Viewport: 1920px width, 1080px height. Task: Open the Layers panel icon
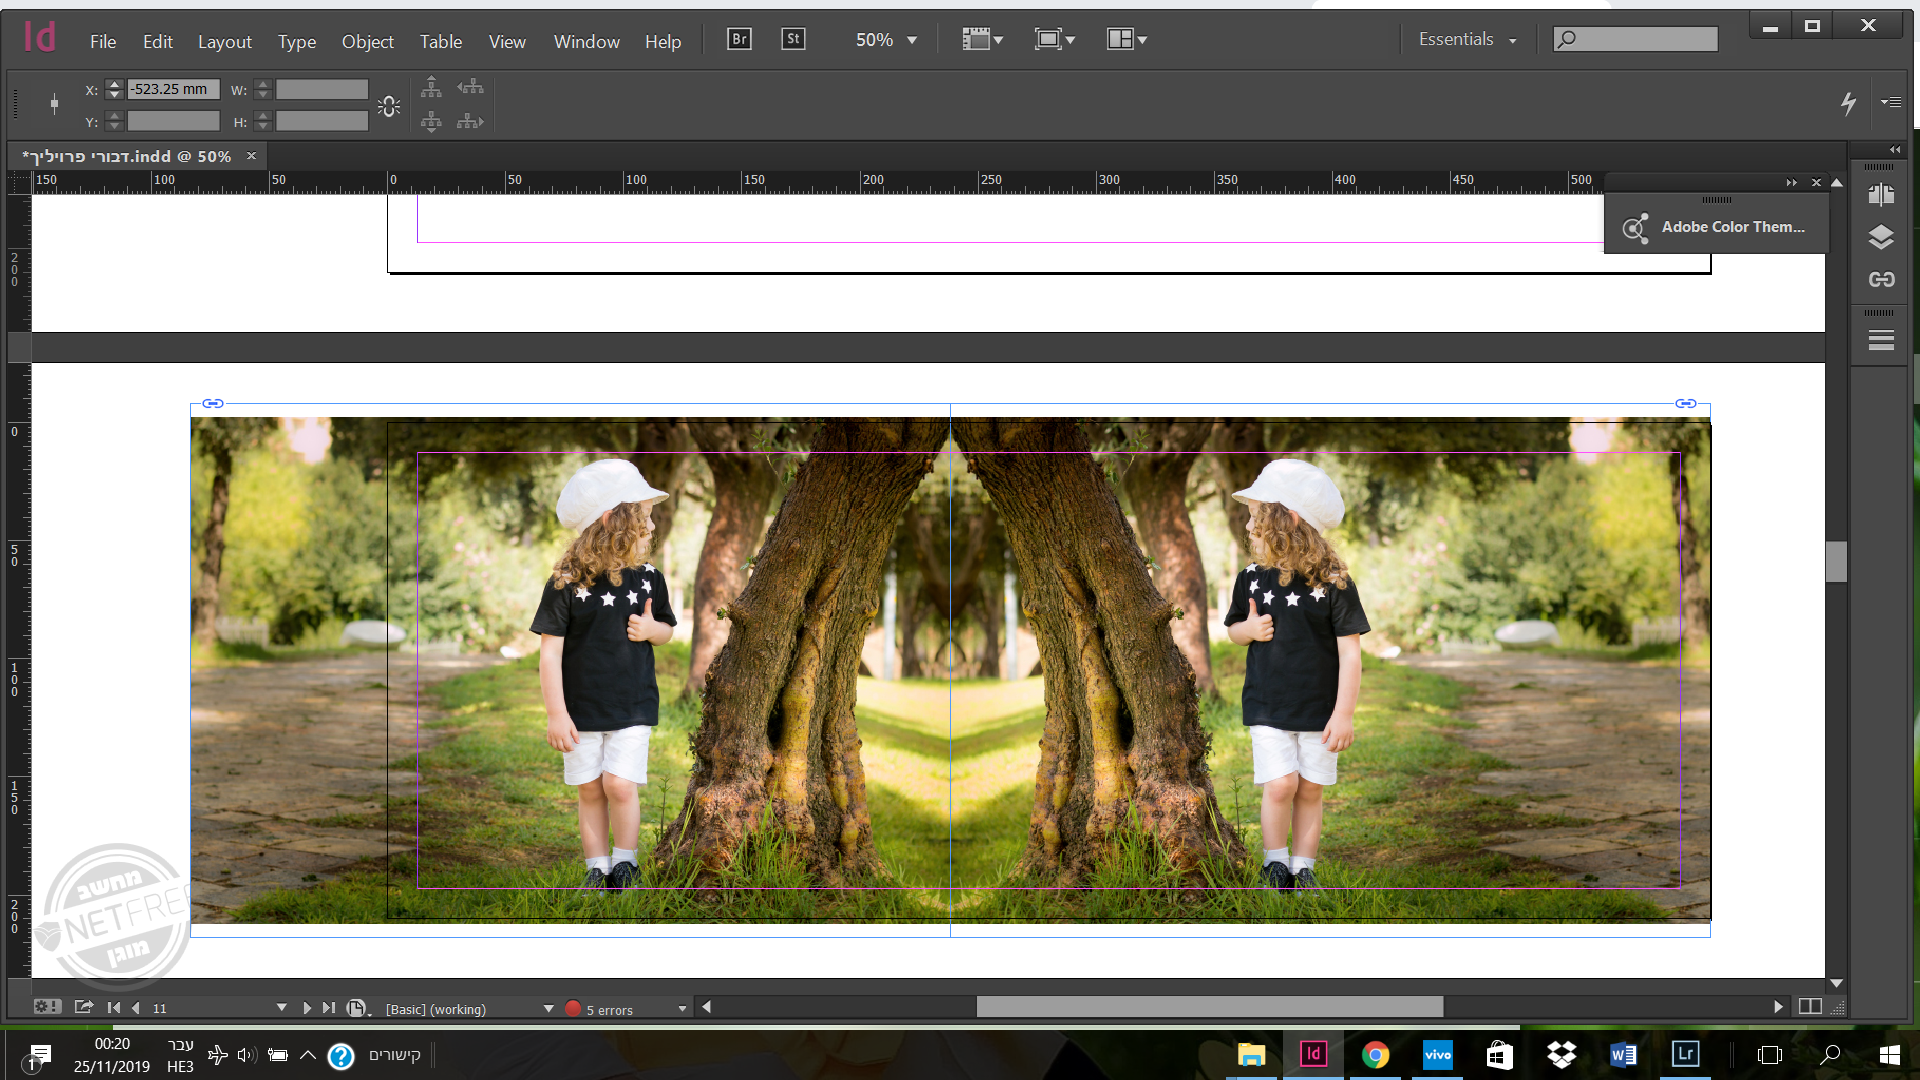coord(1881,237)
